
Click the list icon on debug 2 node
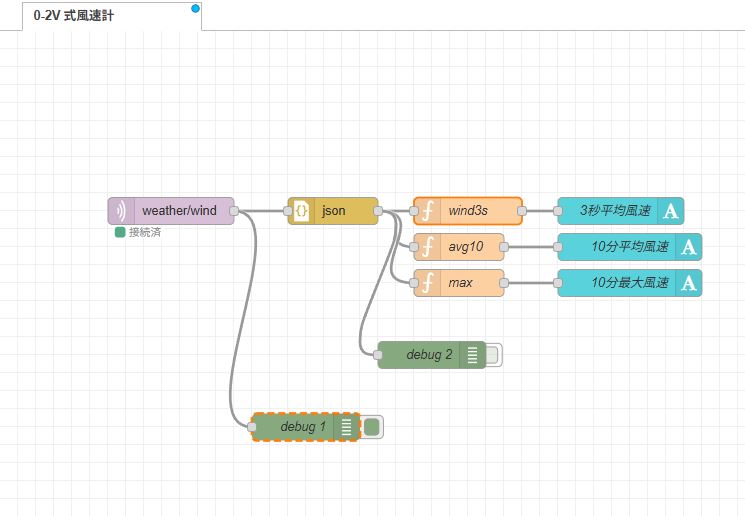pyautogui.click(x=473, y=355)
